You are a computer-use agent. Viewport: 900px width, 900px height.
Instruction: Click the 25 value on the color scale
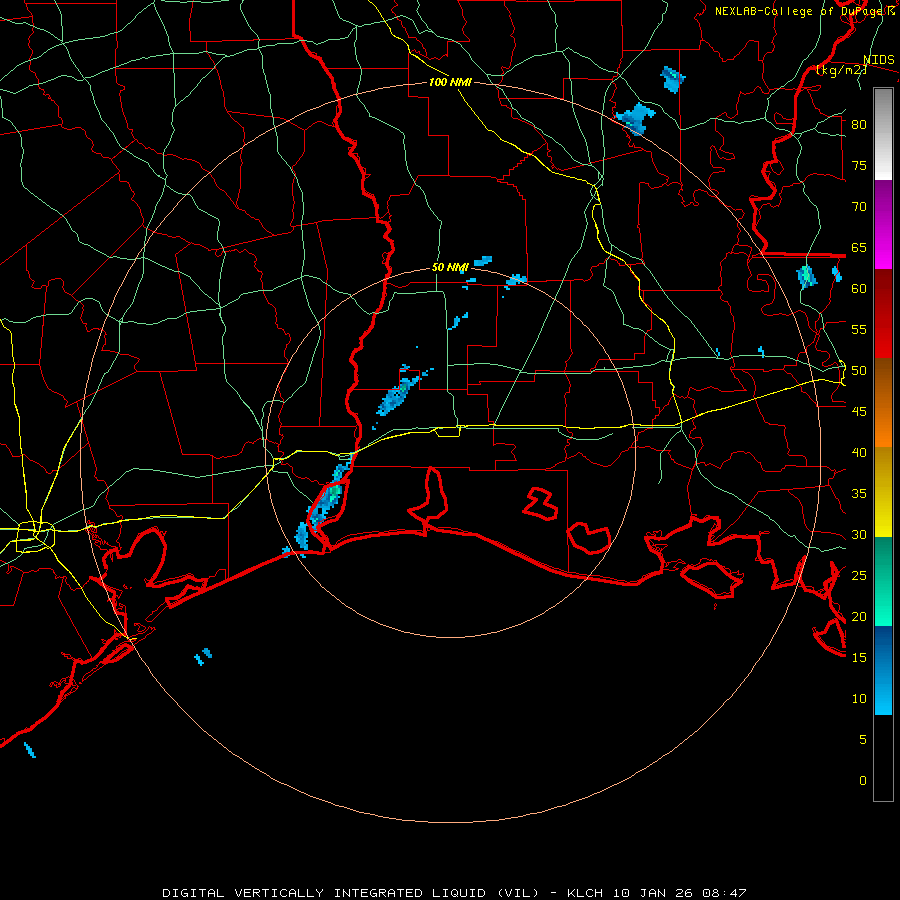coord(859,576)
